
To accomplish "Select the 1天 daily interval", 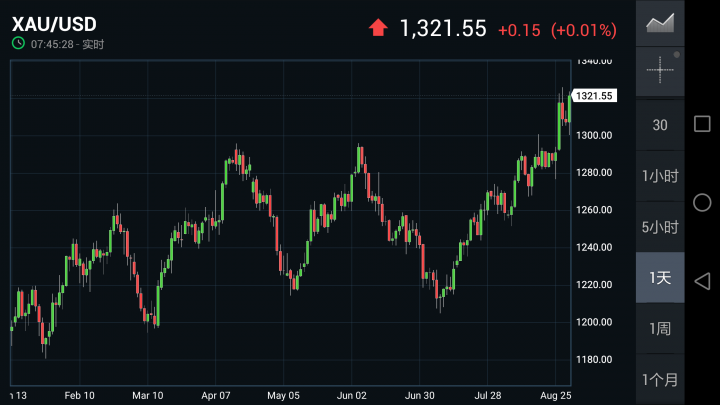I will [x=660, y=278].
